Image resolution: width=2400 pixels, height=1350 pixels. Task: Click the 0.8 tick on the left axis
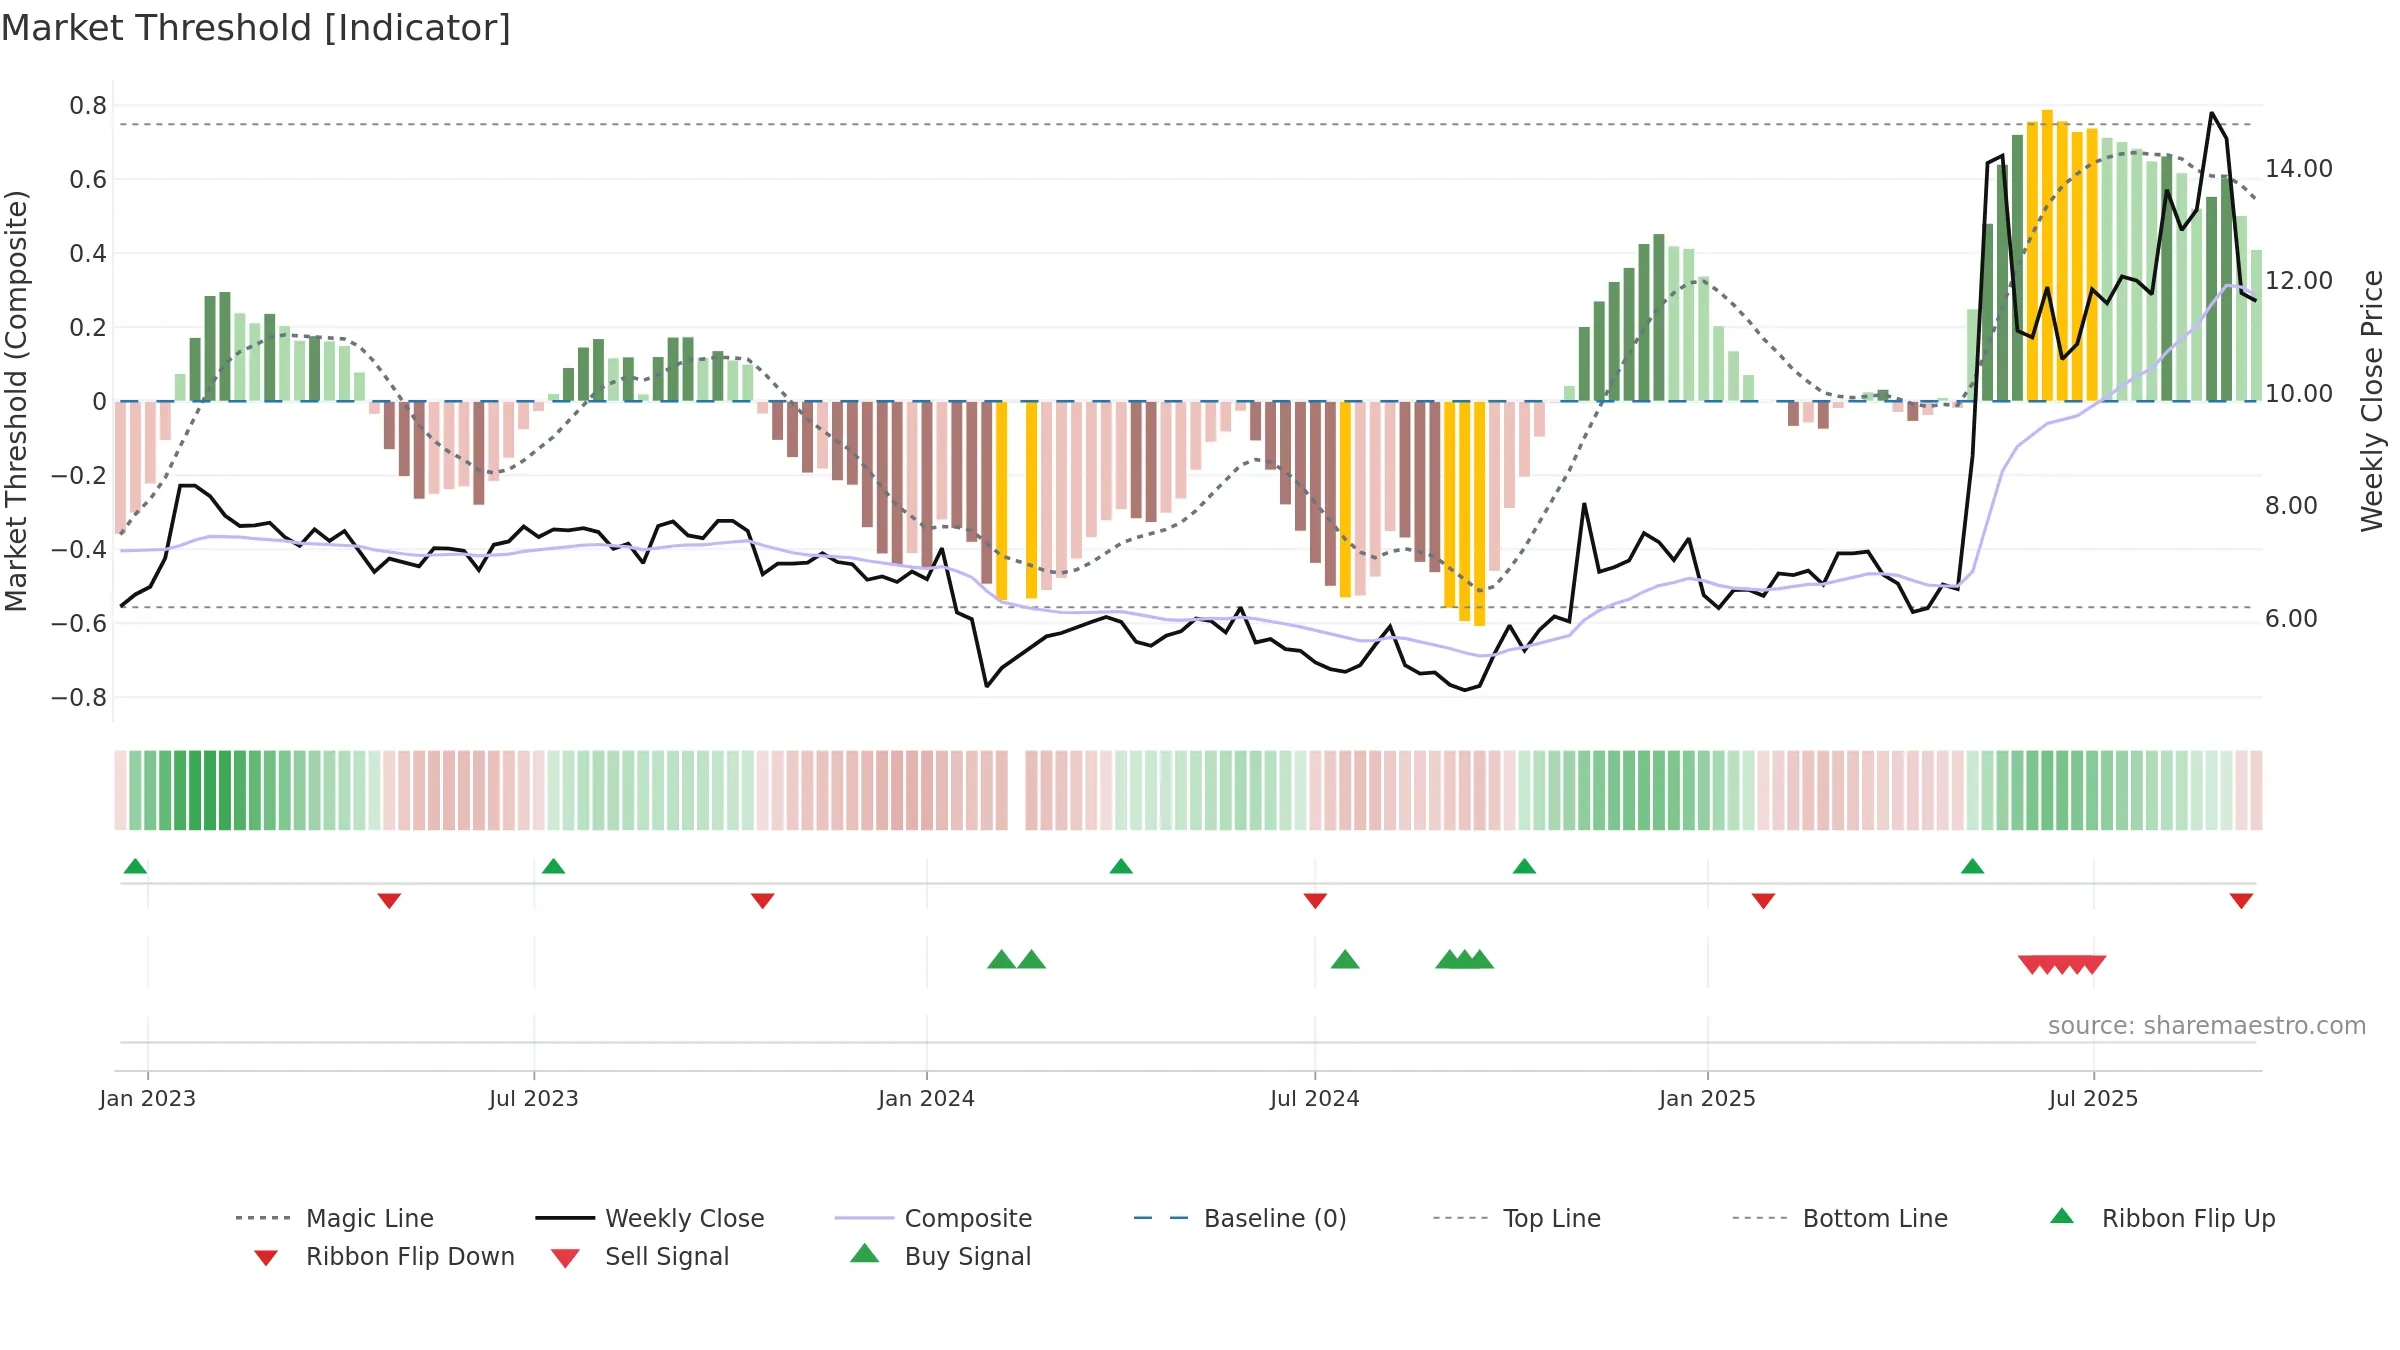coord(88,106)
